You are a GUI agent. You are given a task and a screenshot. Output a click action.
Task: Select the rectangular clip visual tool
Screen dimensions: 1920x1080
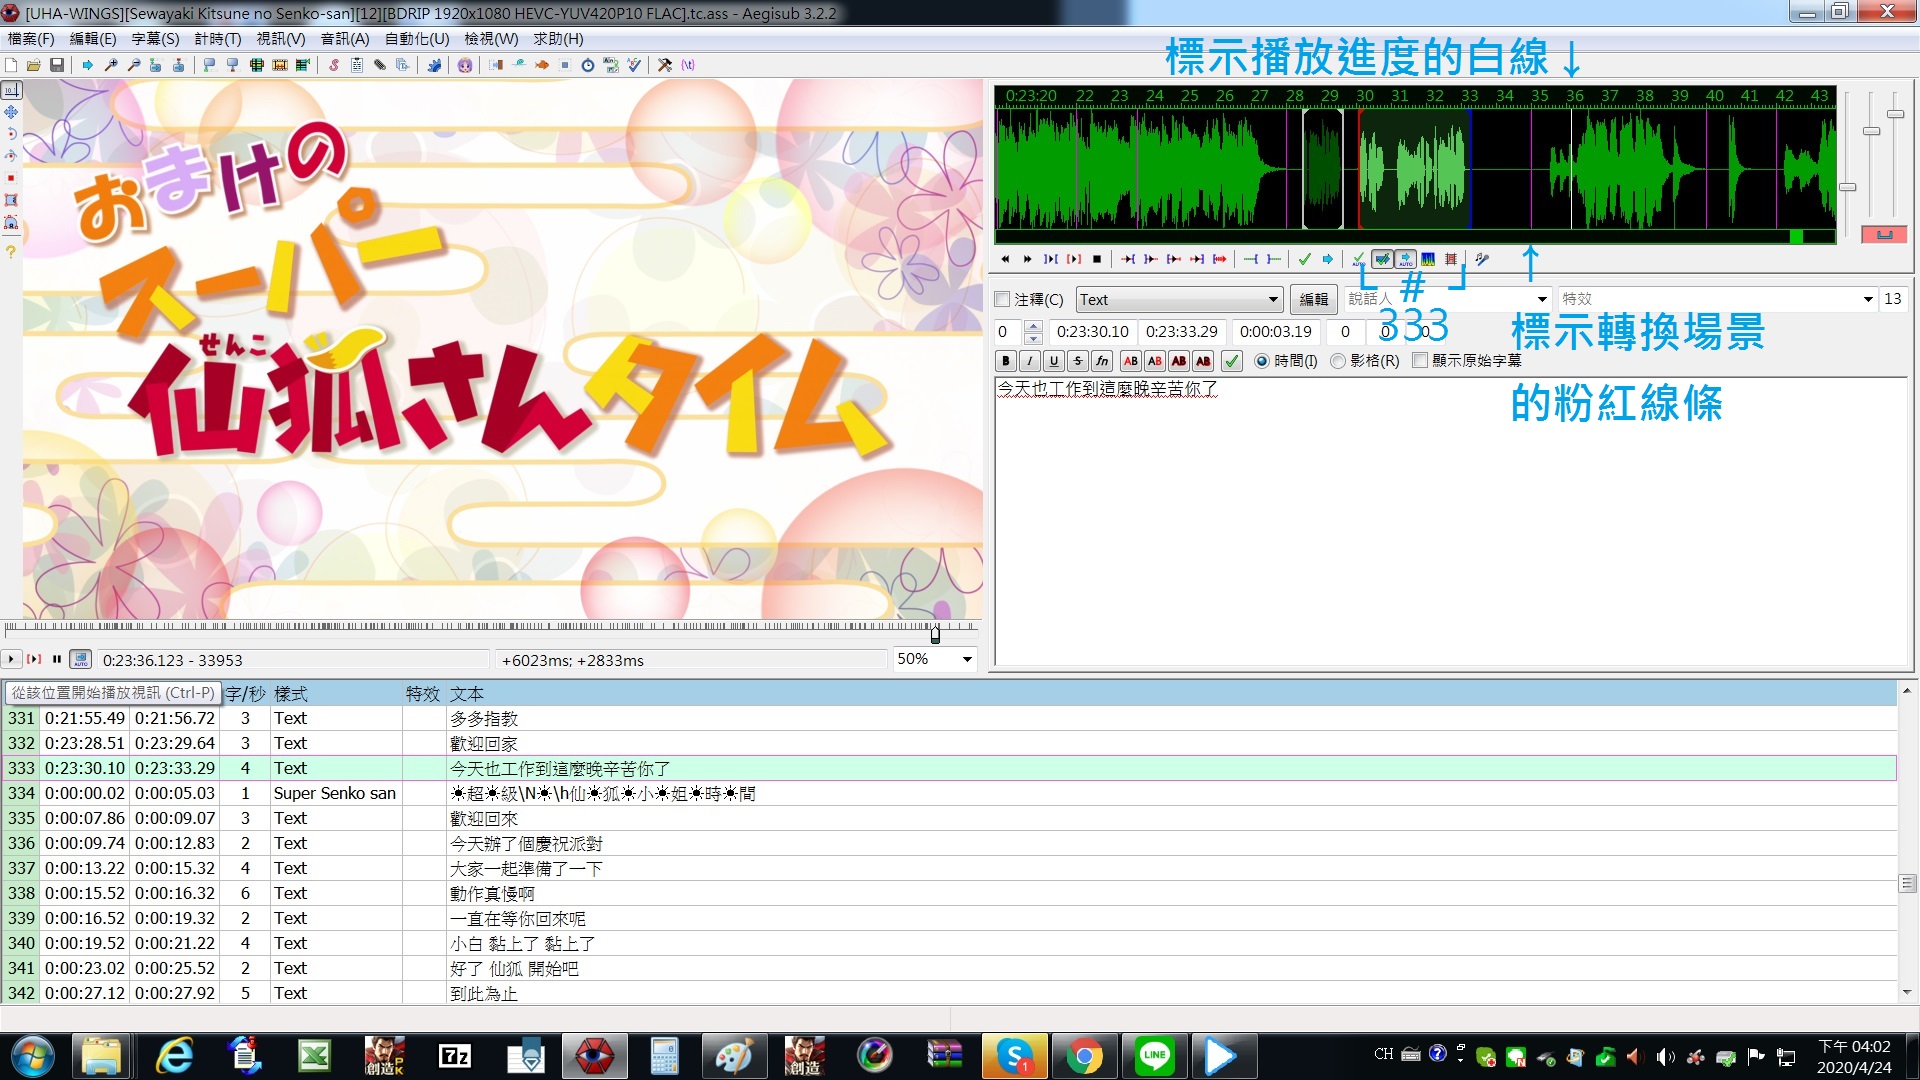pos(11,200)
